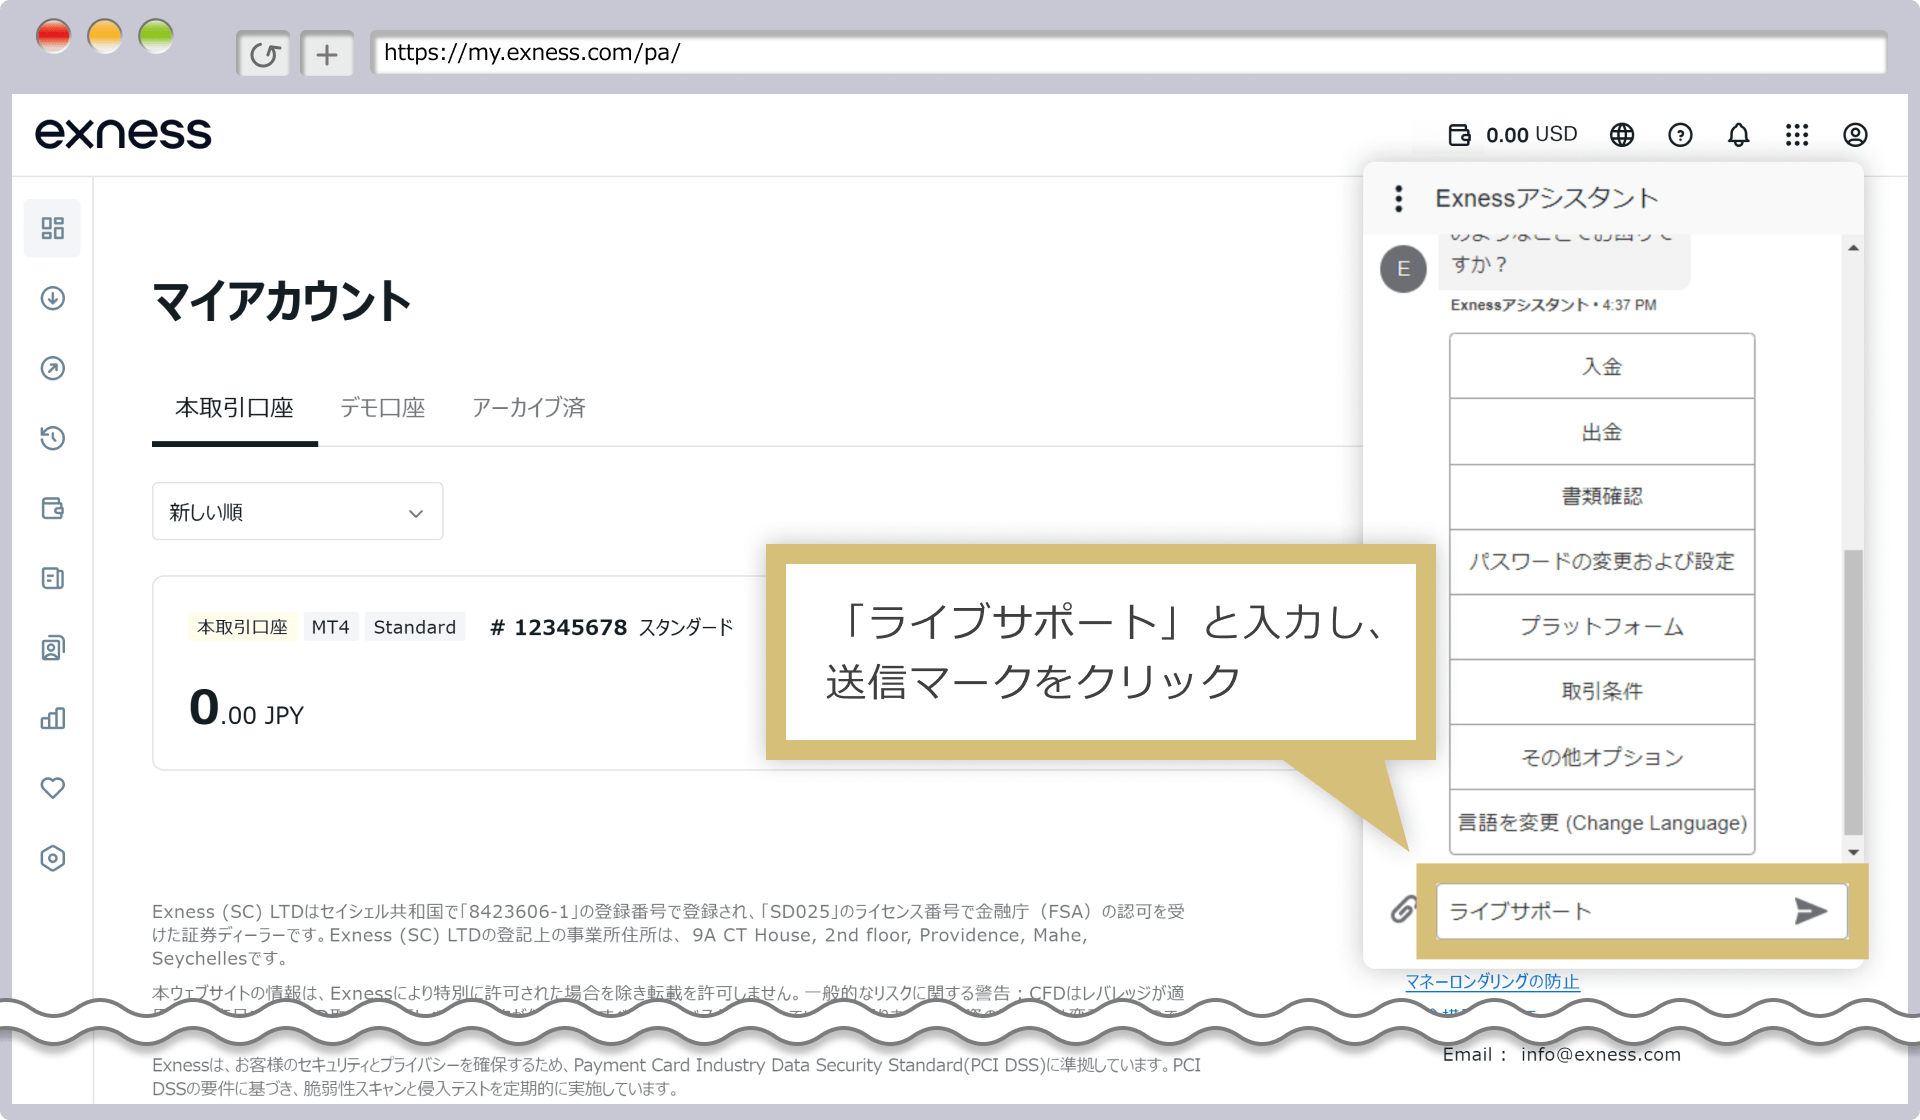
Task: Choose その他オプション in chat
Action: (1602, 757)
